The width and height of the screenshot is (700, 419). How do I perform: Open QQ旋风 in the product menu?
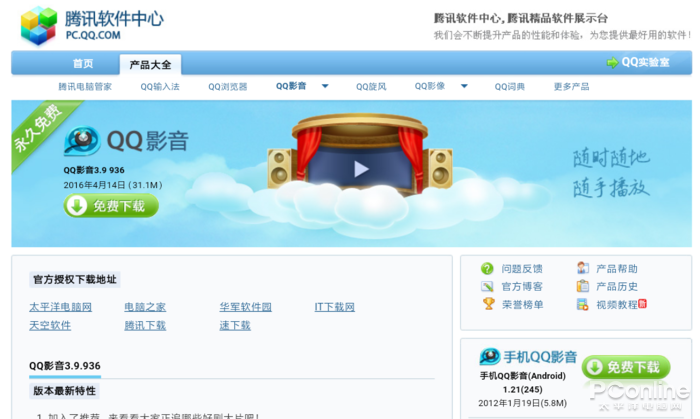click(x=371, y=87)
